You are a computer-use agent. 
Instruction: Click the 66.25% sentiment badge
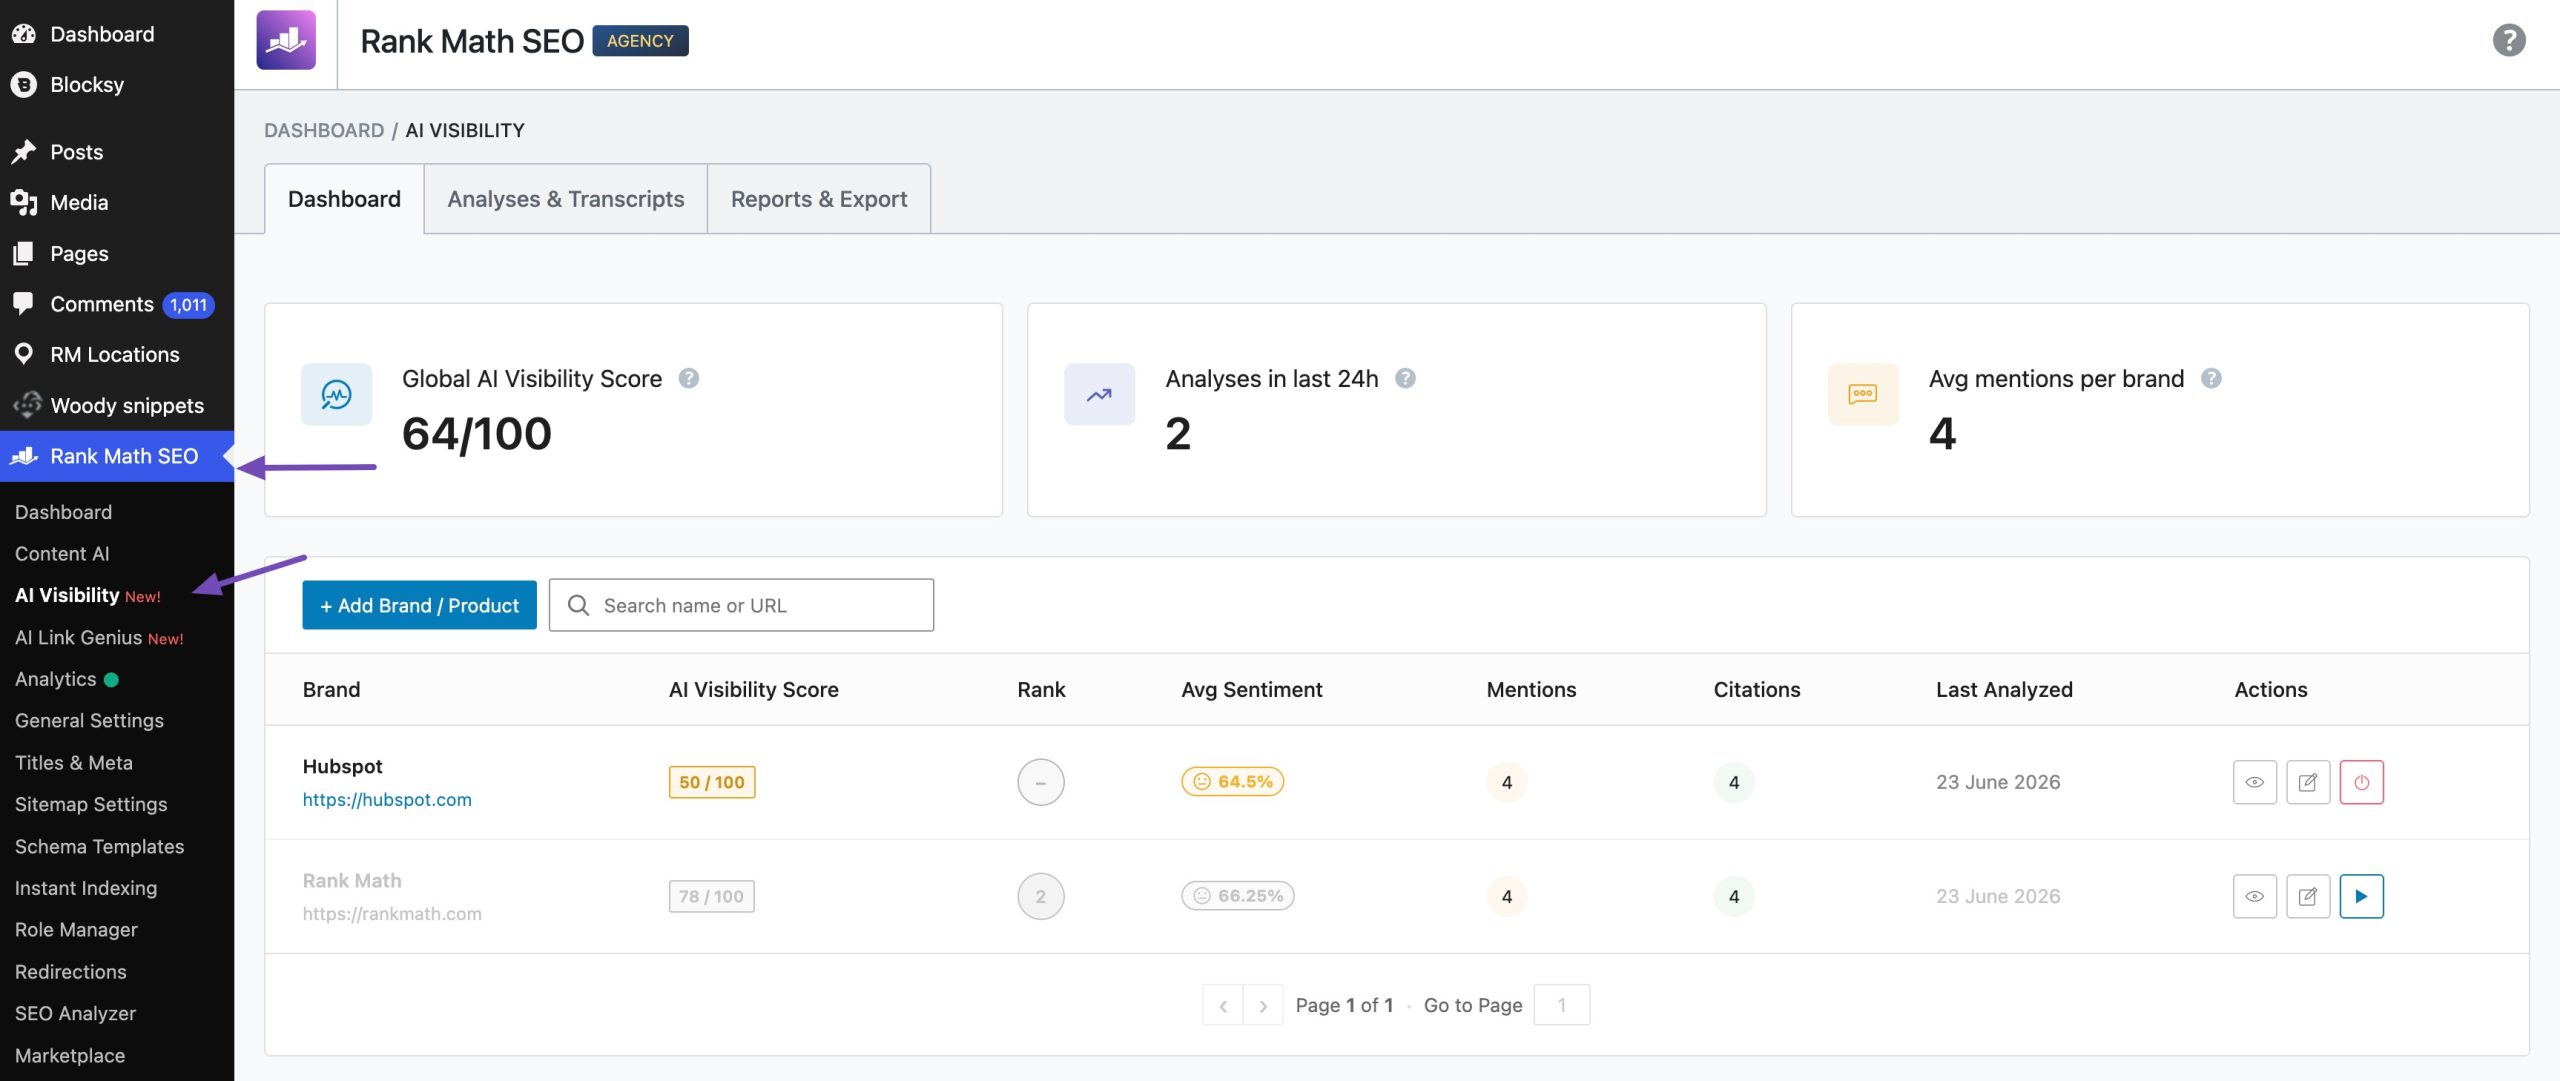click(x=1238, y=895)
